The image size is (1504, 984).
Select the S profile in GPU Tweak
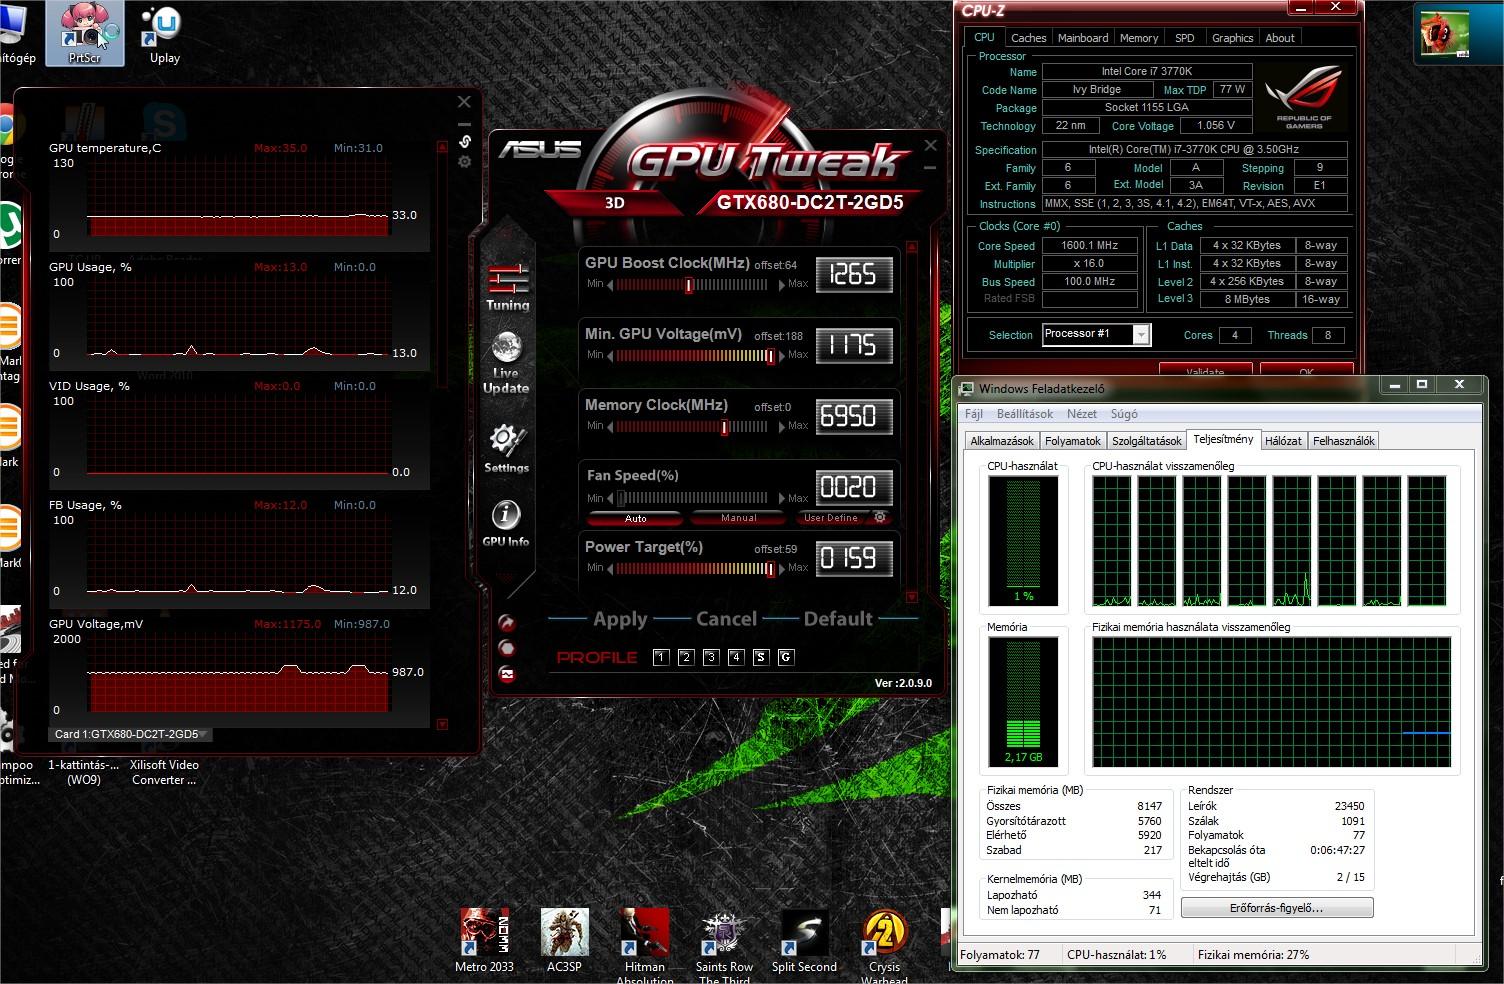tap(760, 657)
